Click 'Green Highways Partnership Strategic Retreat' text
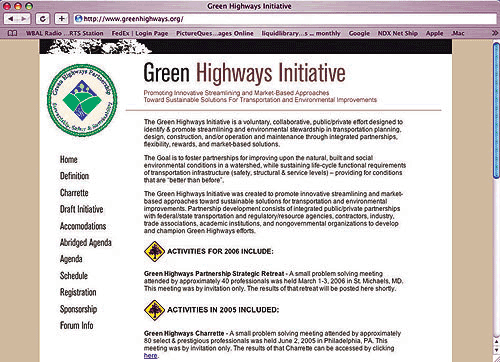This screenshot has width=500, height=362. [214, 274]
